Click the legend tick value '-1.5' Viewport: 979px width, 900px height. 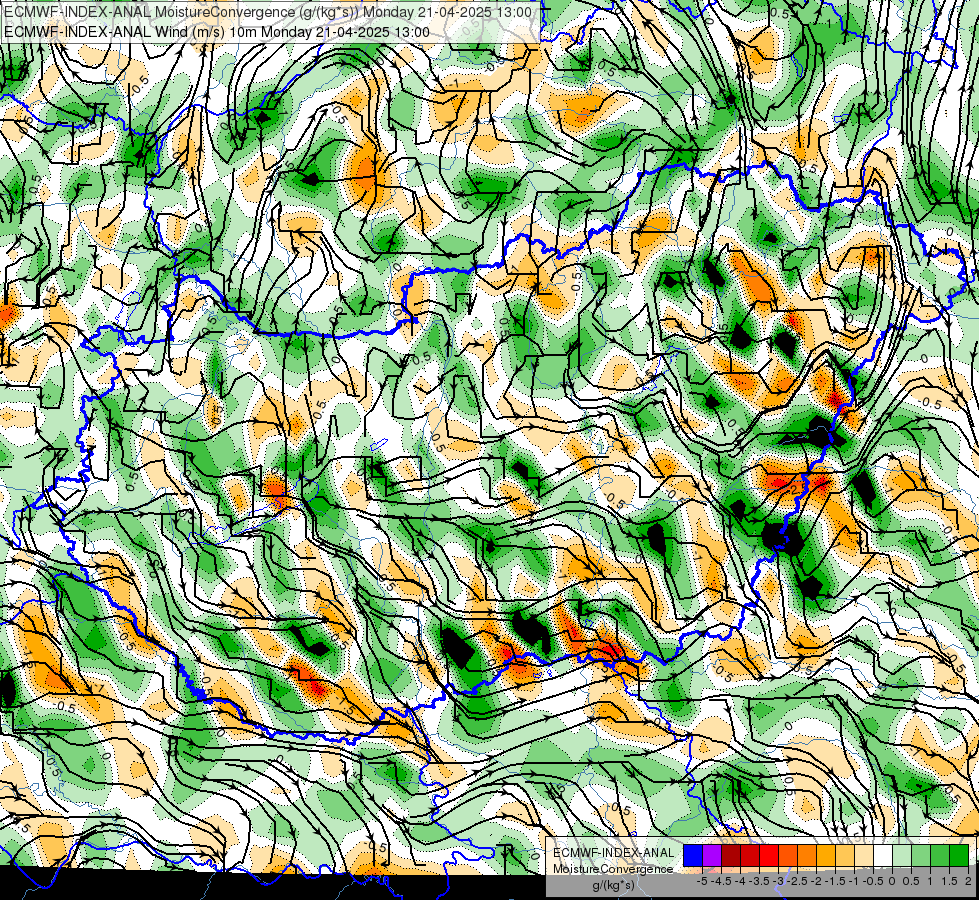[835, 881]
